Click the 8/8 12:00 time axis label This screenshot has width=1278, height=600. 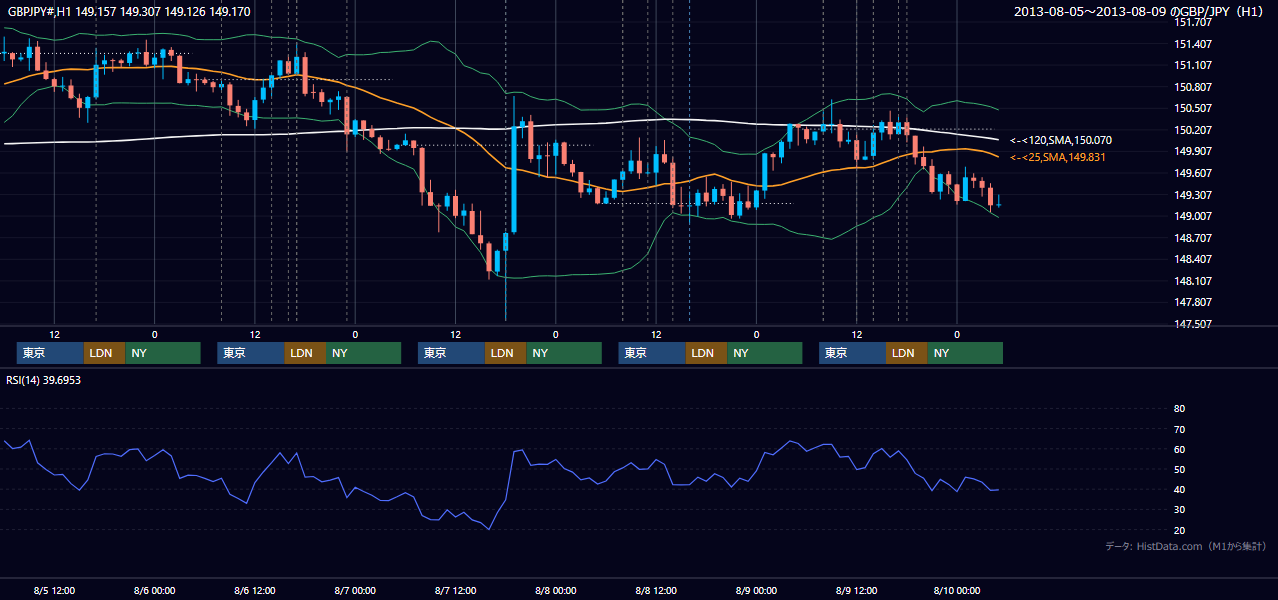click(656, 590)
